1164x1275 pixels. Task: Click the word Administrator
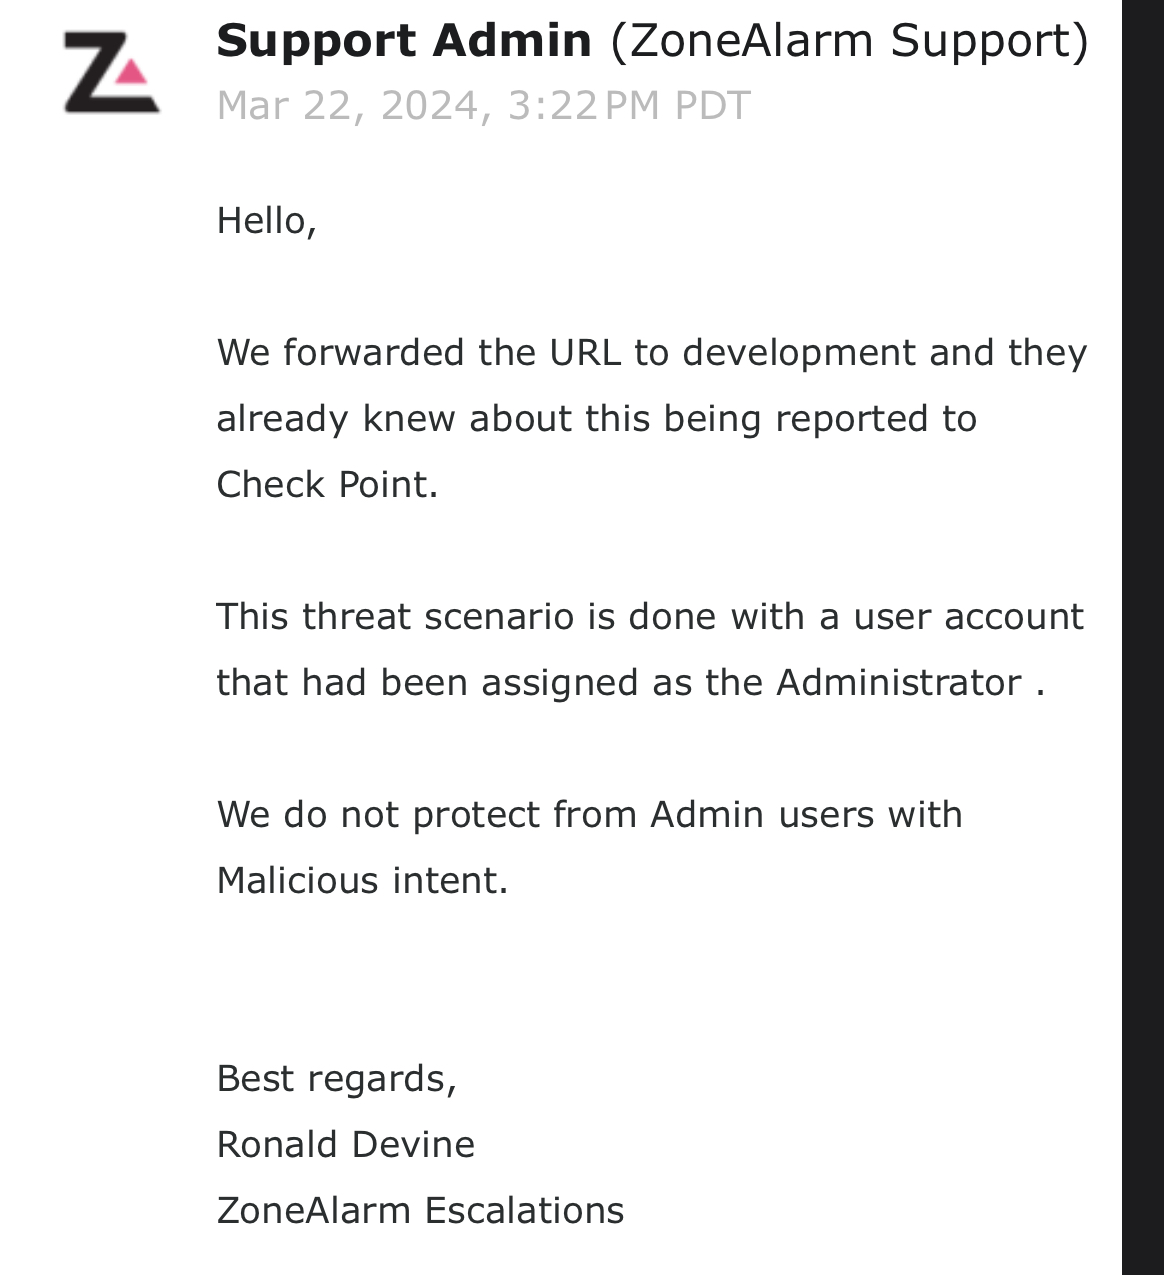pos(898,683)
